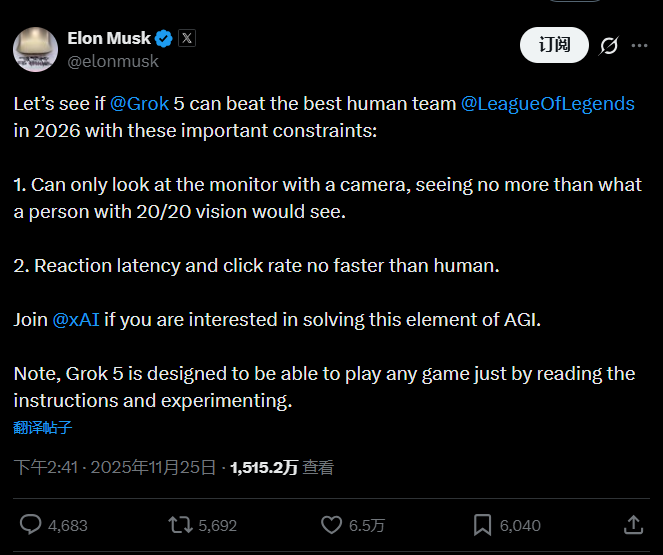This screenshot has width=663, height=555.
Task: Click the share upload icon
Action: [x=633, y=525]
